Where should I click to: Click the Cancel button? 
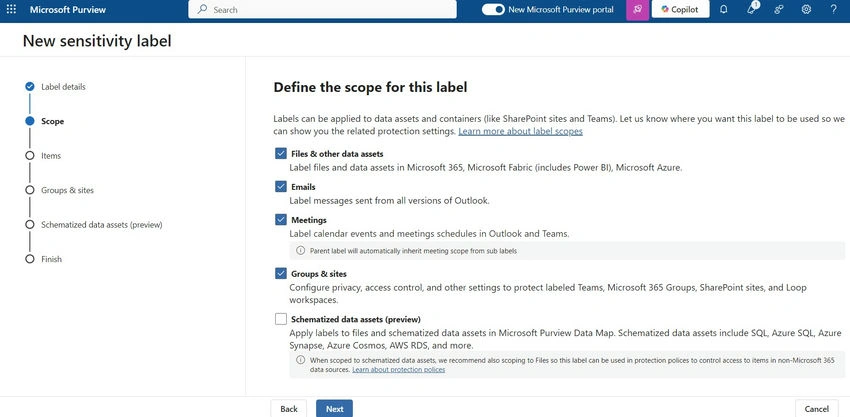[816, 408]
